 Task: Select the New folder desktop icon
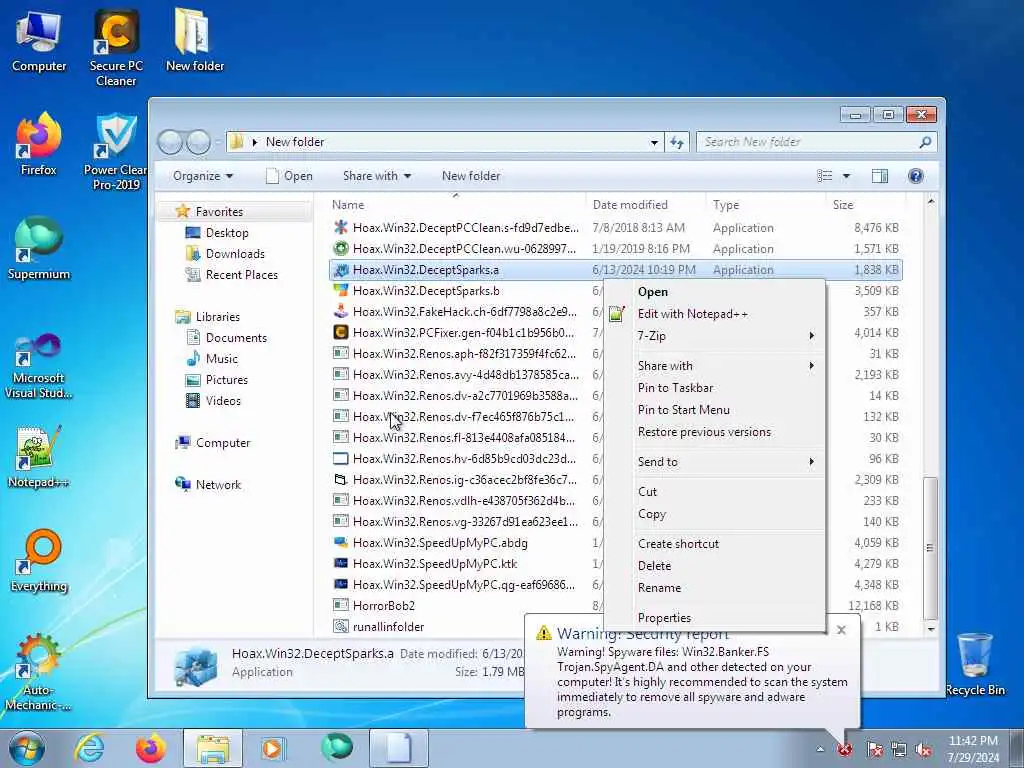(195, 40)
